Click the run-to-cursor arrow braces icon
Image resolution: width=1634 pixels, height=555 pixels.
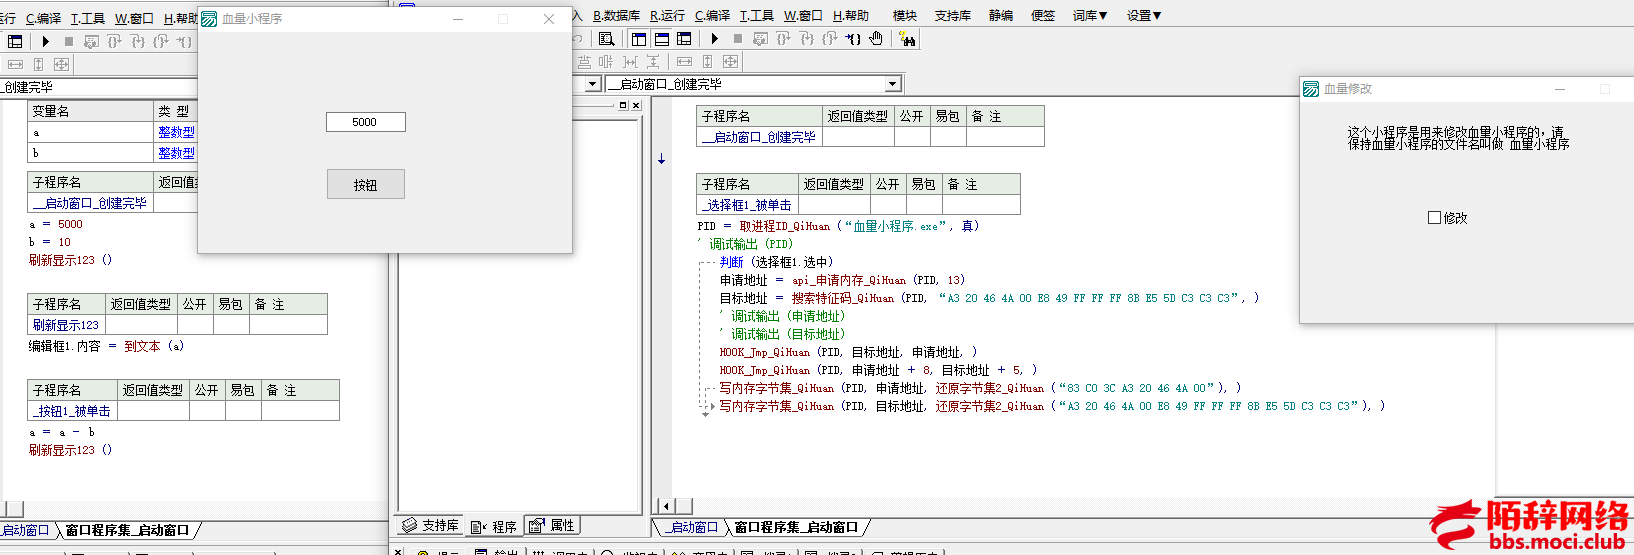click(853, 39)
